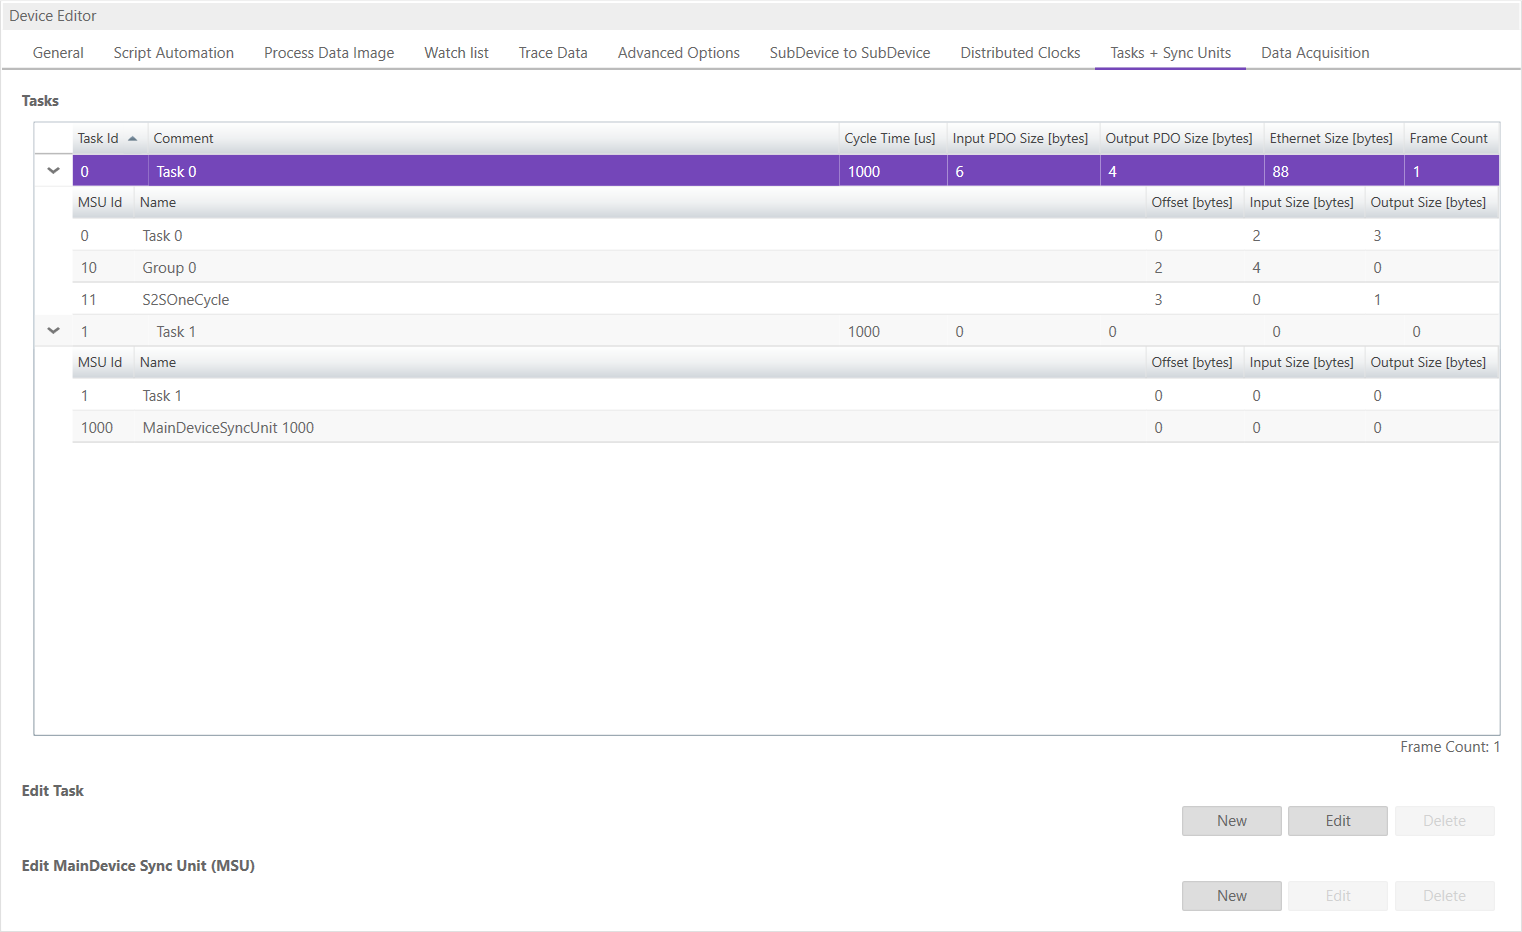Open SubDevice to SubDevice tab
The height and width of the screenshot is (932, 1522).
pyautogui.click(x=849, y=53)
